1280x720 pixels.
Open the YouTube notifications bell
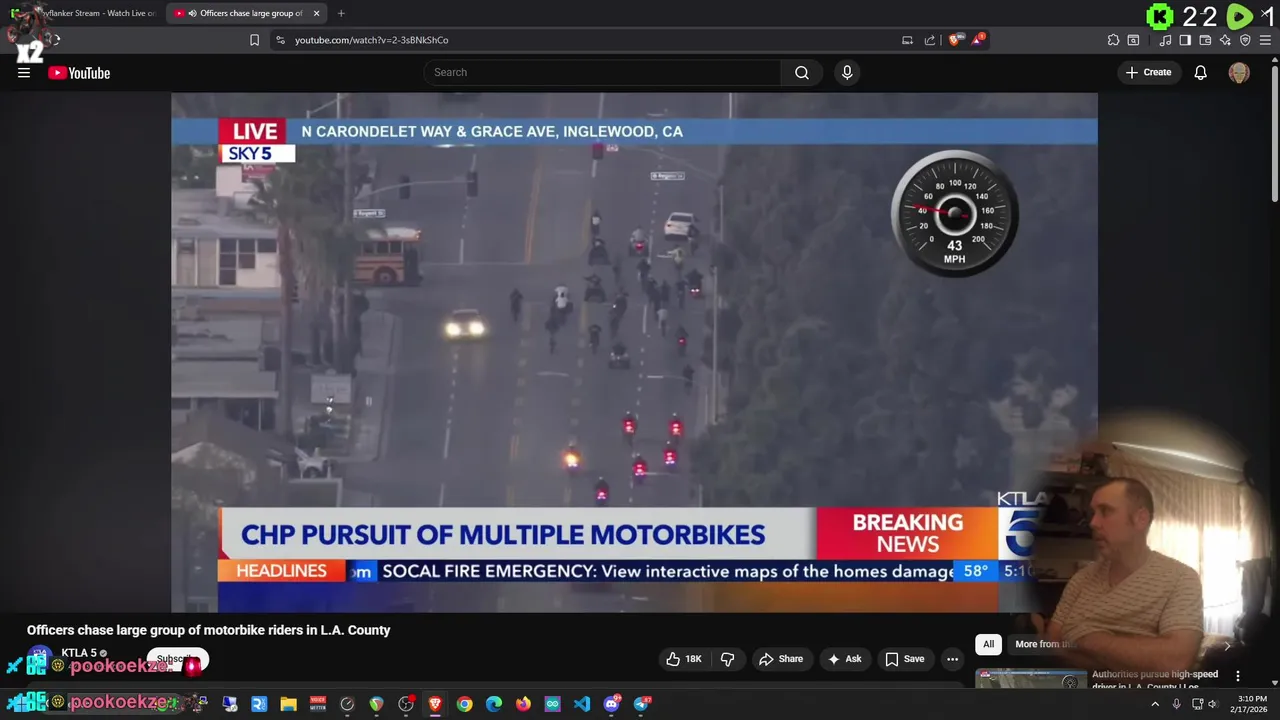click(1201, 72)
